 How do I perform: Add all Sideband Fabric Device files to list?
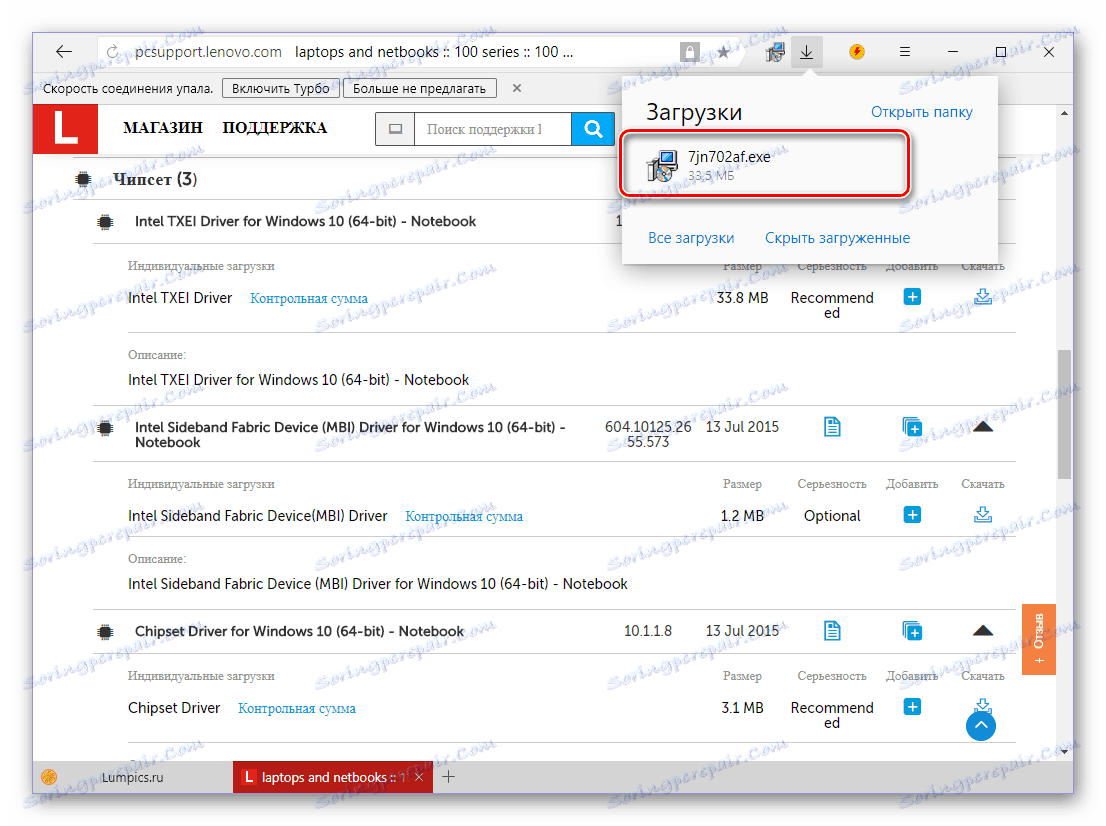coord(912,427)
